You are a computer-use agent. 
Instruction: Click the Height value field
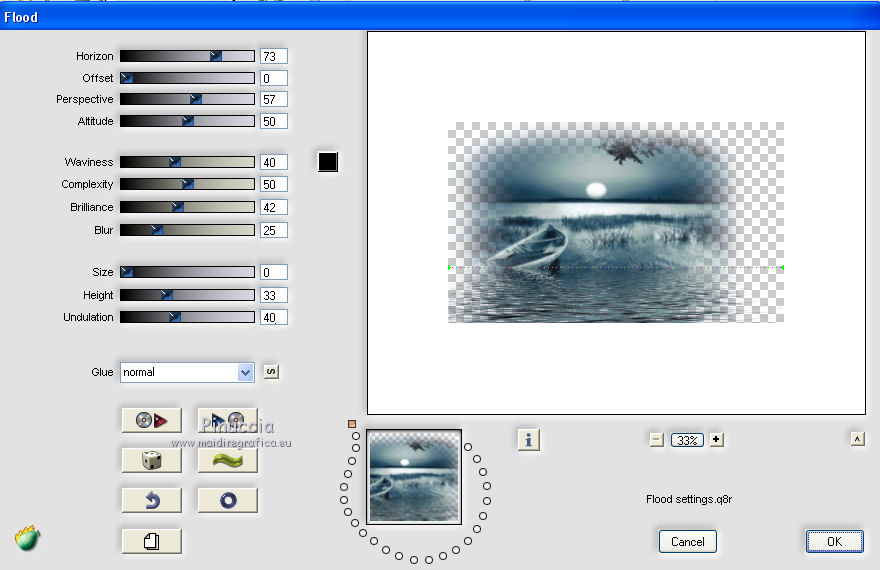274,295
